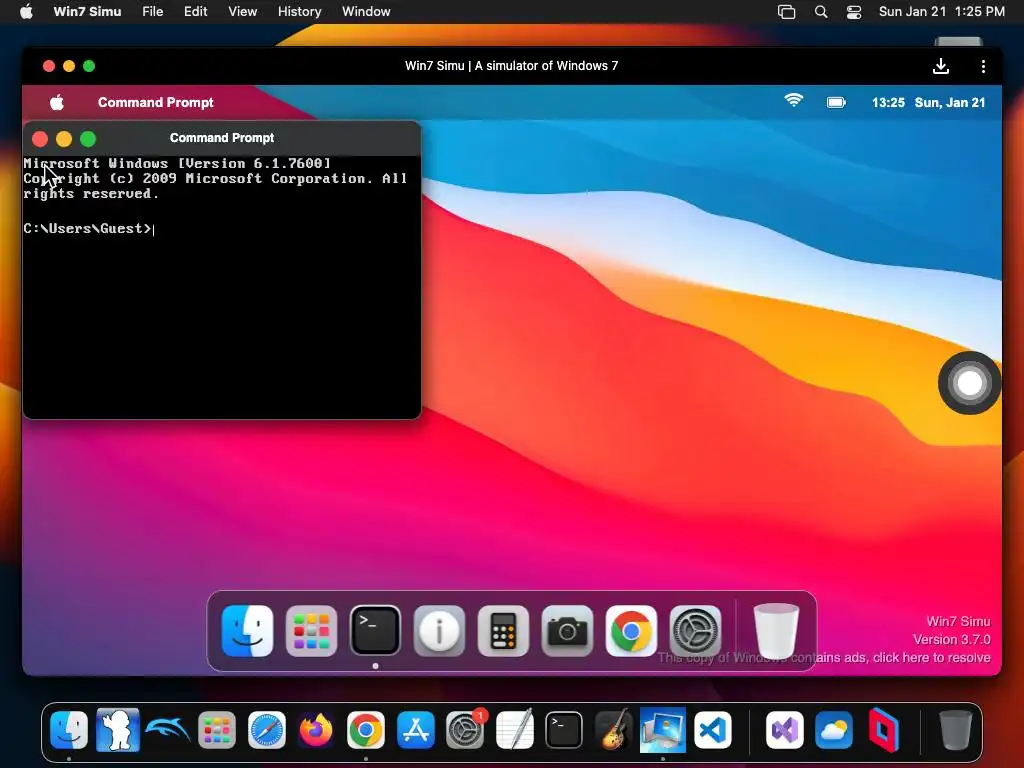Open the macOS Apple menu
The width and height of the screenshot is (1024, 768).
[26, 11]
